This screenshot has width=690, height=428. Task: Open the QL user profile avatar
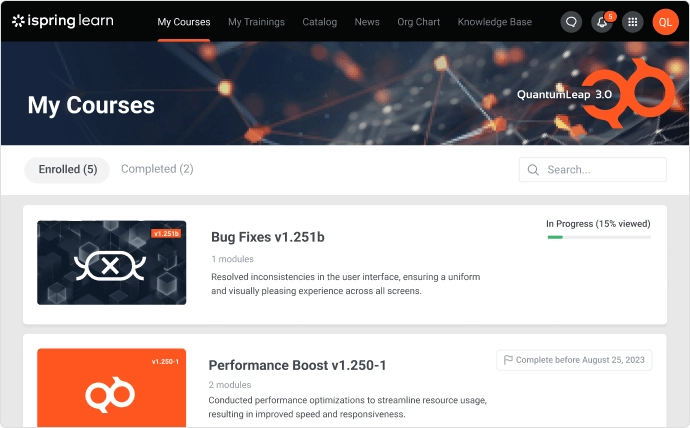(x=665, y=21)
